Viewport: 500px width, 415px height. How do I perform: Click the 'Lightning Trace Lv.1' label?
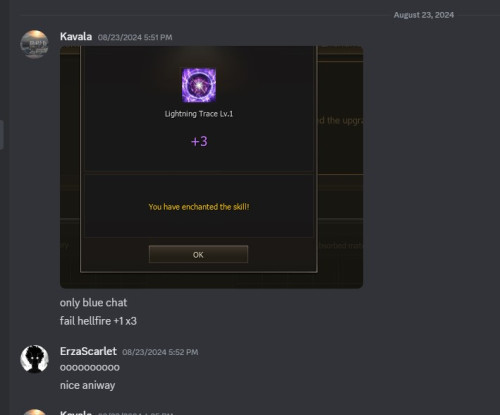point(199,114)
